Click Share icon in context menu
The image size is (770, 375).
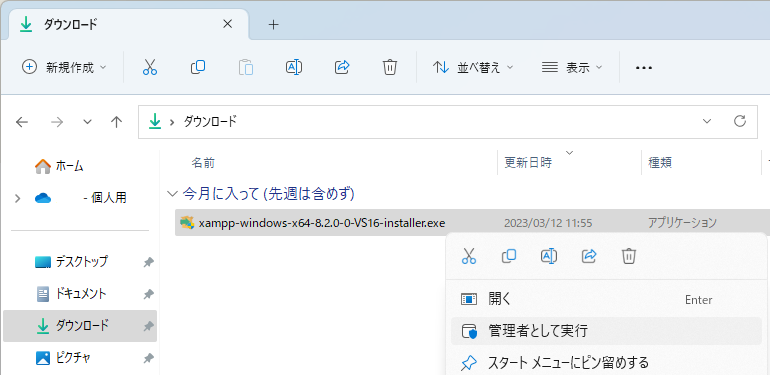[589, 256]
